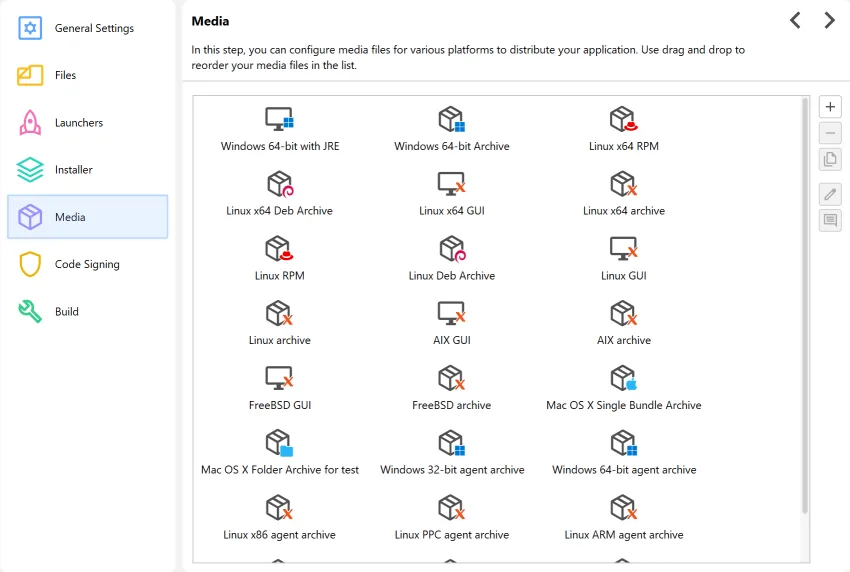This screenshot has width=850, height=572.
Task: Select Linux ARM agent archive
Action: pos(623,518)
